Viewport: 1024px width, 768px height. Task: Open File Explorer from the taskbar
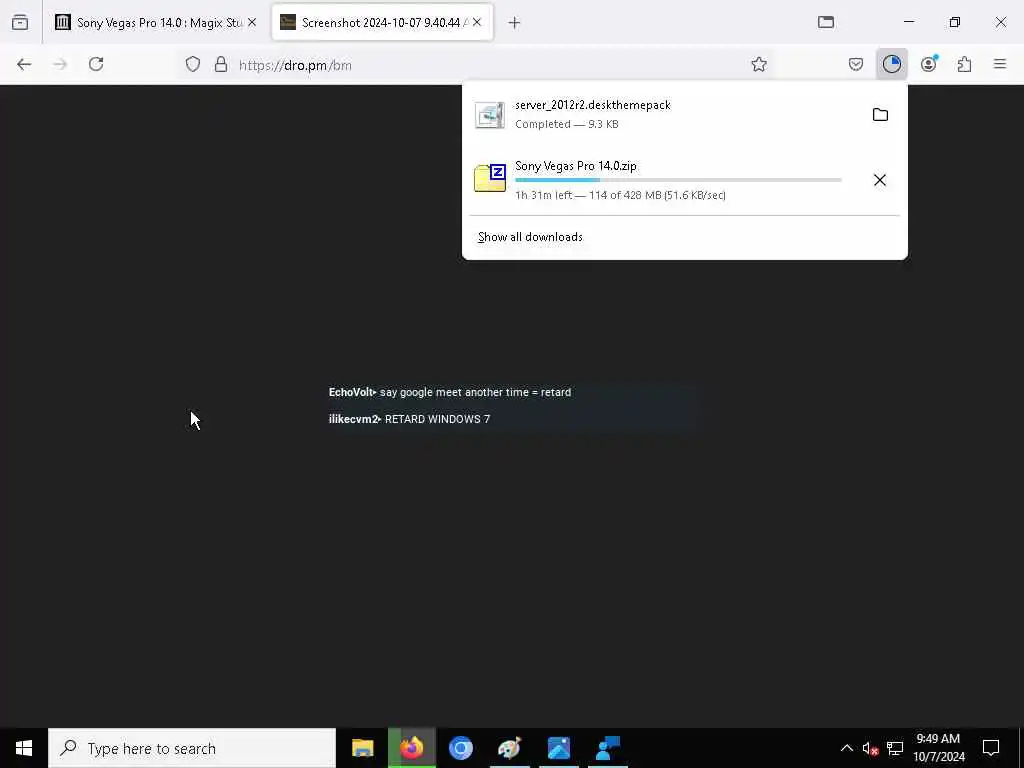(x=362, y=748)
